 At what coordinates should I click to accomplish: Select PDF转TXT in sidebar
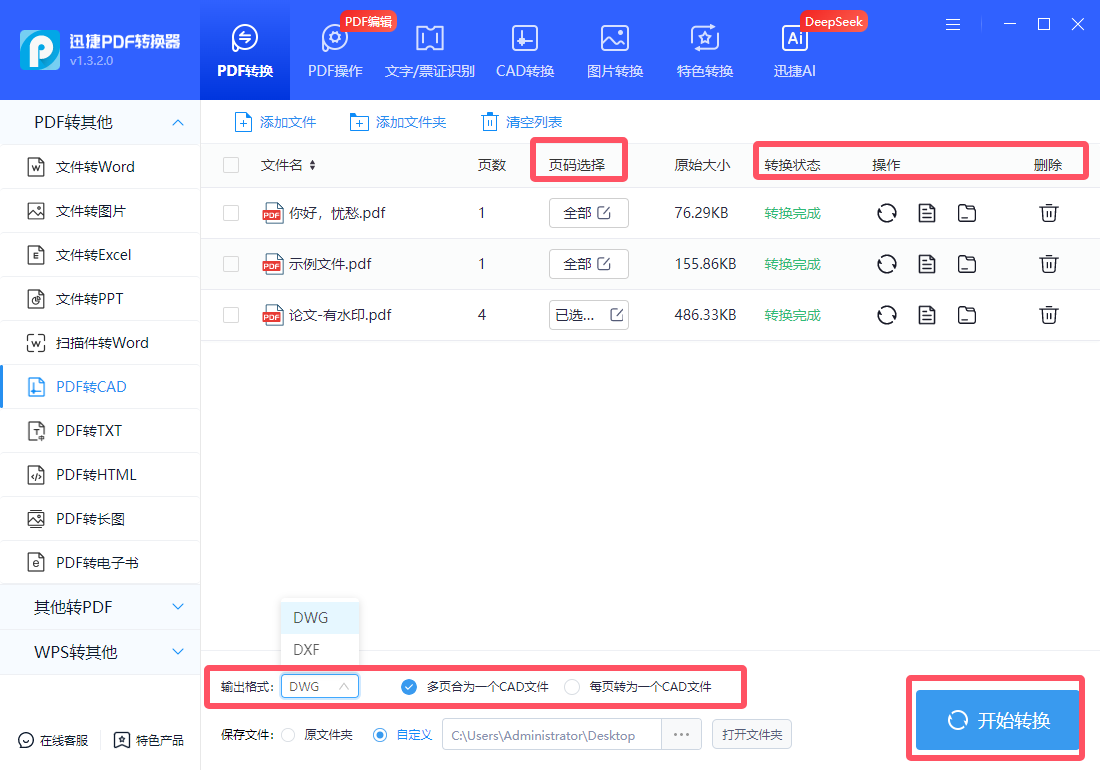pyautogui.click(x=100, y=431)
